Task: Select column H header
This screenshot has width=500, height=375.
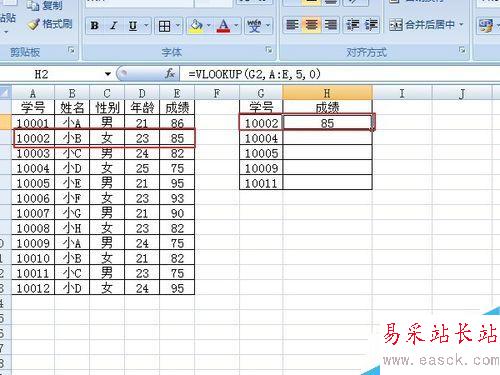Action: pos(327,93)
